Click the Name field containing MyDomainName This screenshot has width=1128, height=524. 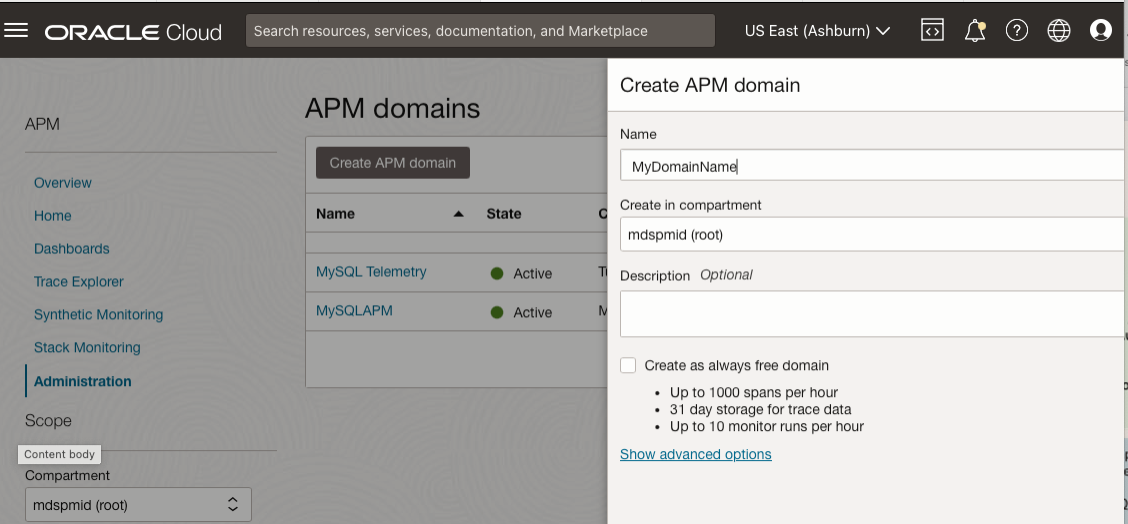pyautogui.click(x=873, y=166)
